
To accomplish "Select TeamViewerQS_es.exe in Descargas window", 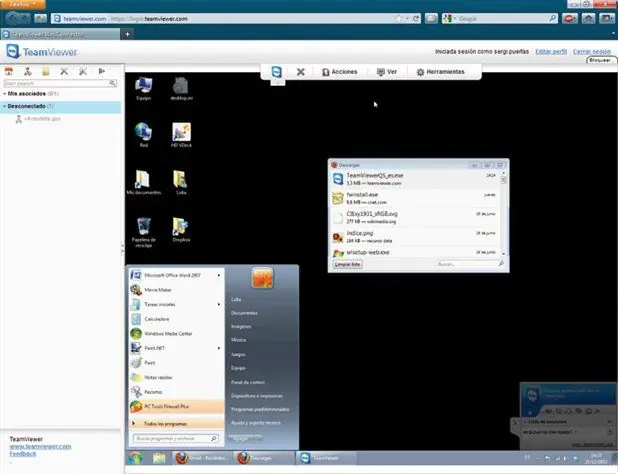I will pyautogui.click(x=415, y=179).
